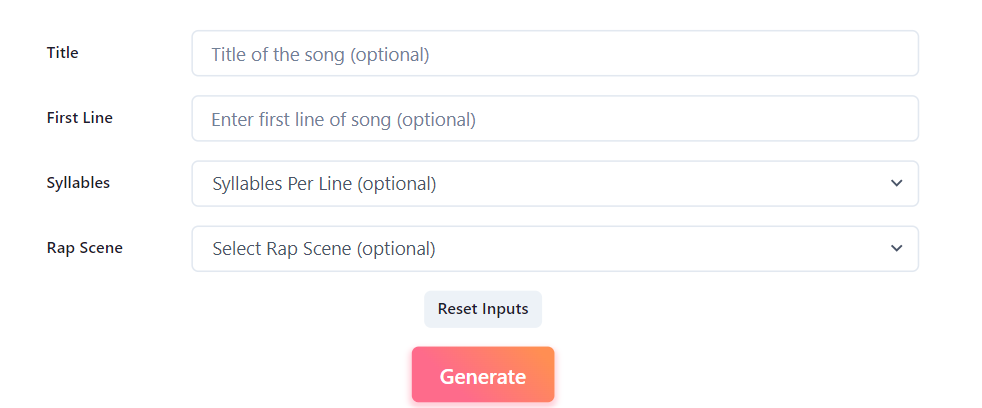Open the Select Rap Scene dropdown
The width and height of the screenshot is (982, 408).
[x=555, y=249]
